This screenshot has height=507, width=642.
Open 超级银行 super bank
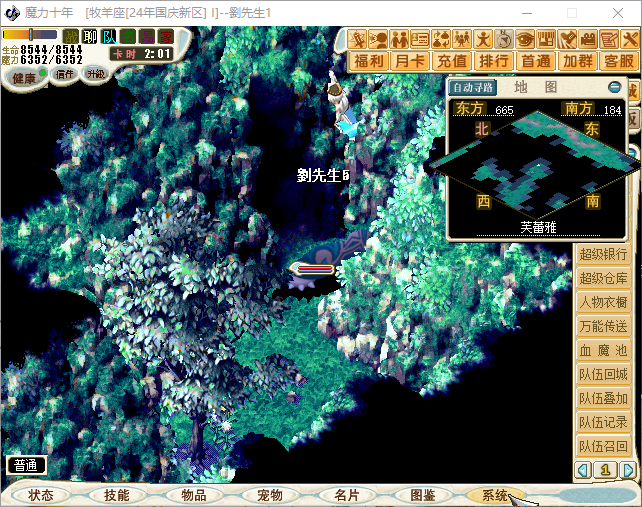(603, 254)
